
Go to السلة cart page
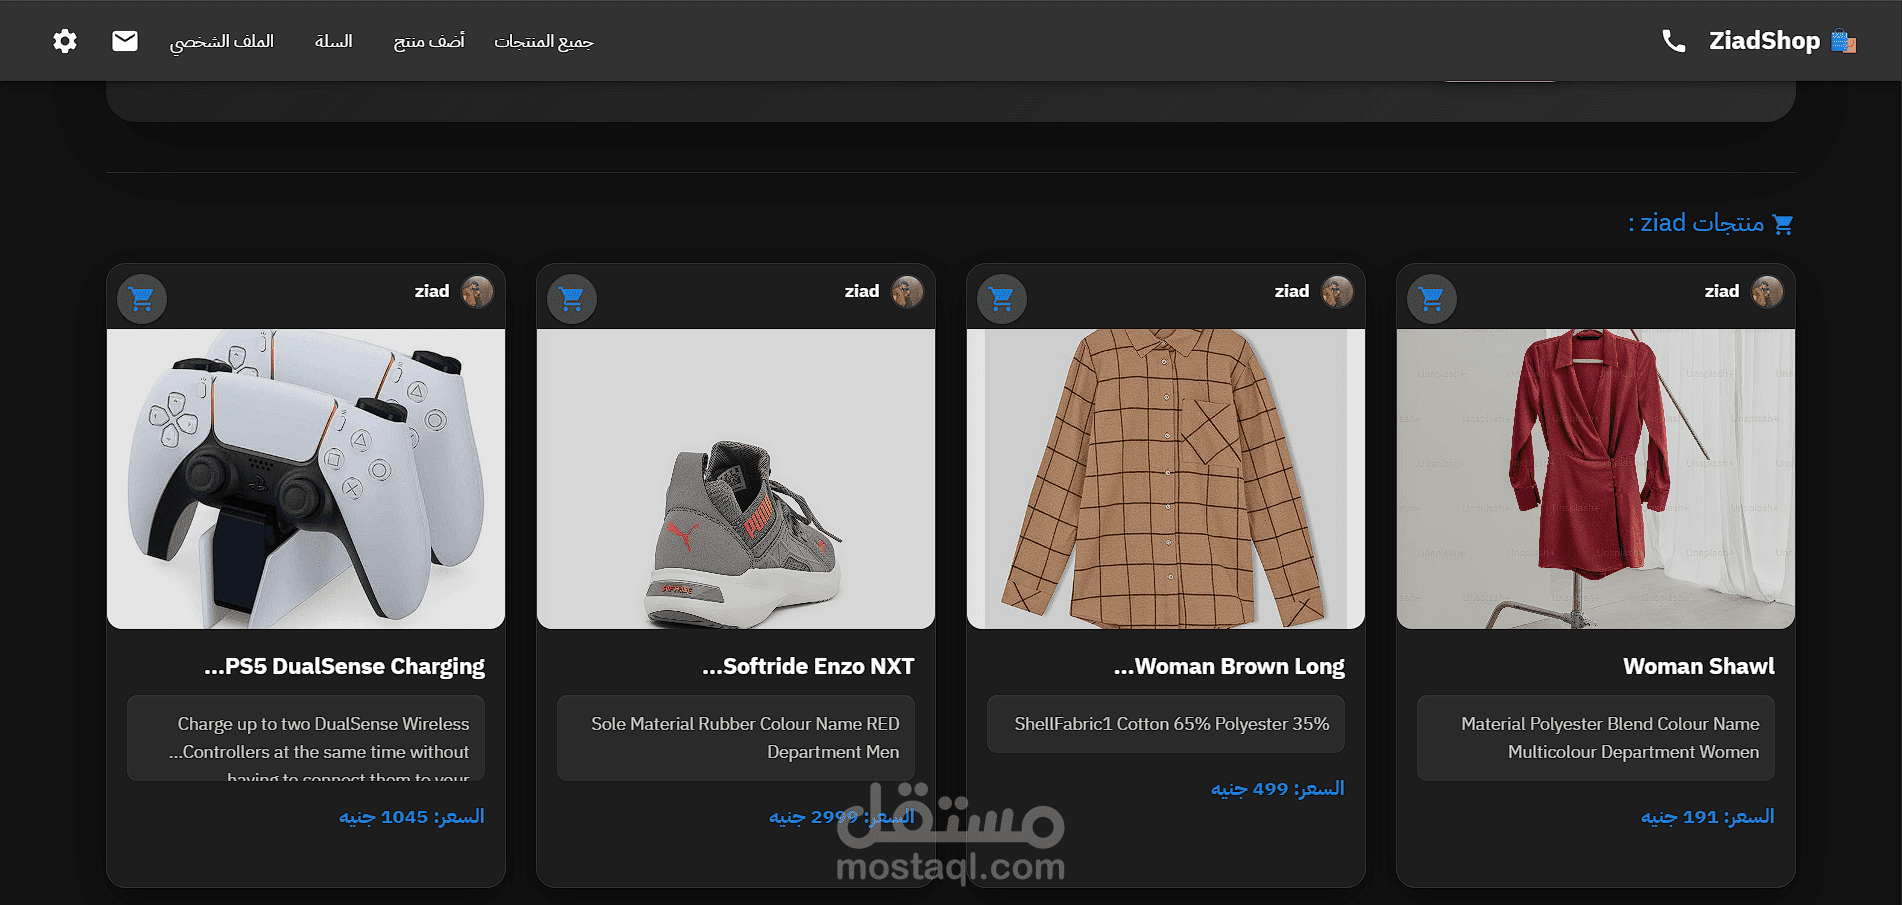[x=334, y=41]
